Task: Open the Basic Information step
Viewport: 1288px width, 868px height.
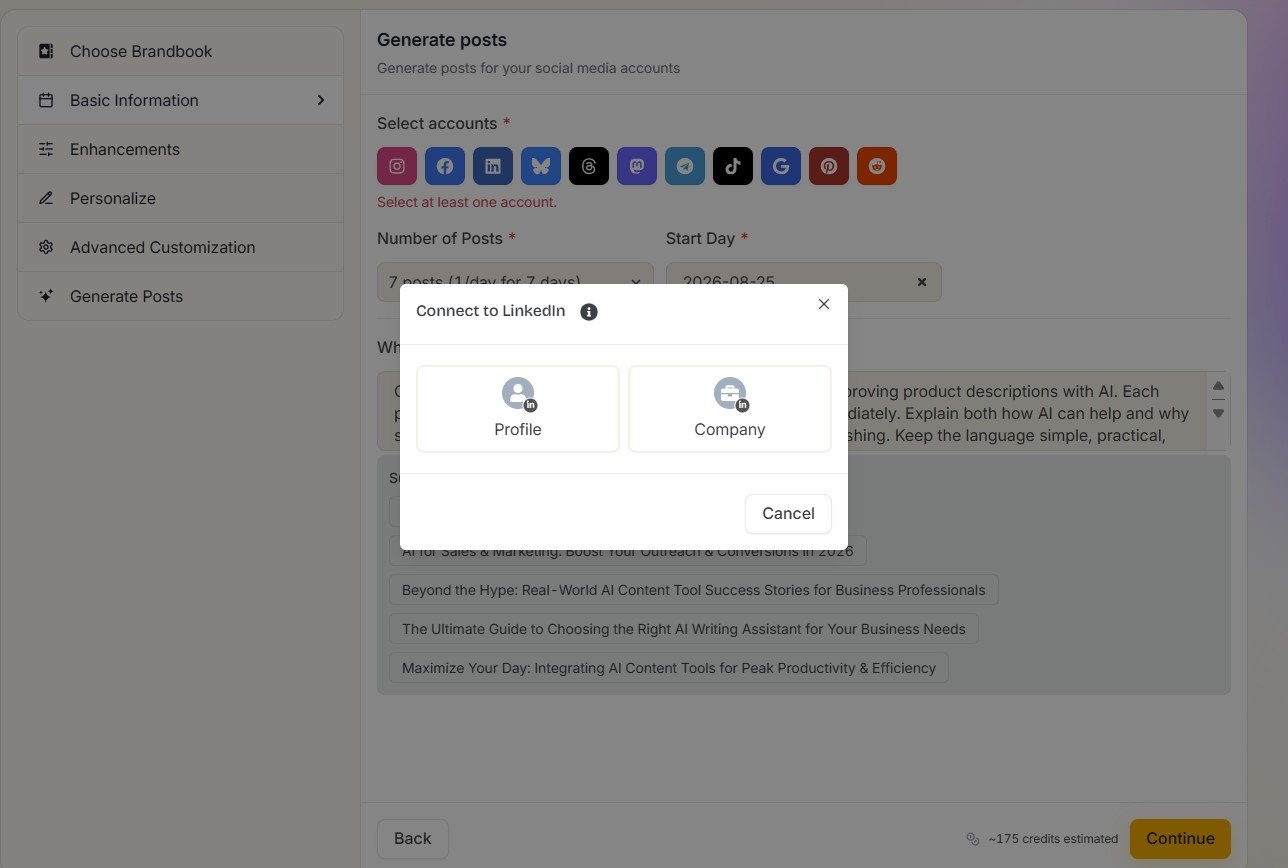Action: [180, 100]
